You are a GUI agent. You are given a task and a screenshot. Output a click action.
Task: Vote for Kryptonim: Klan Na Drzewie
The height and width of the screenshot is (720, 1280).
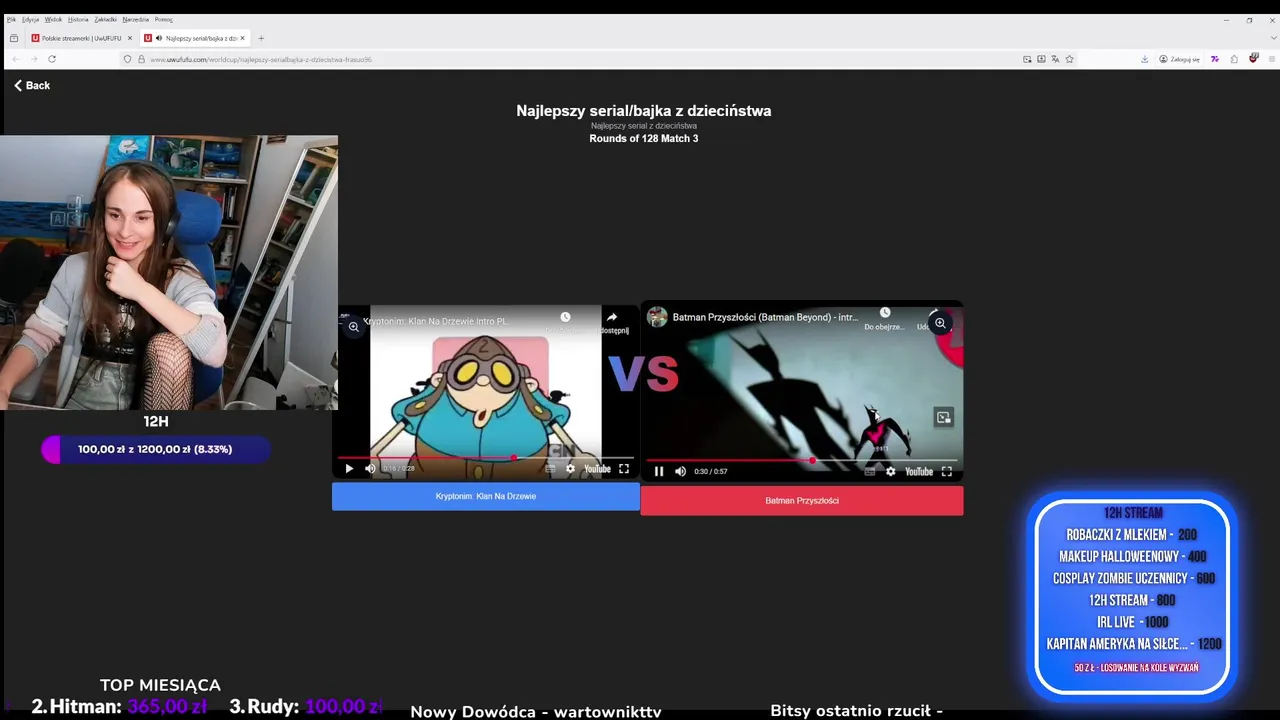(x=486, y=496)
